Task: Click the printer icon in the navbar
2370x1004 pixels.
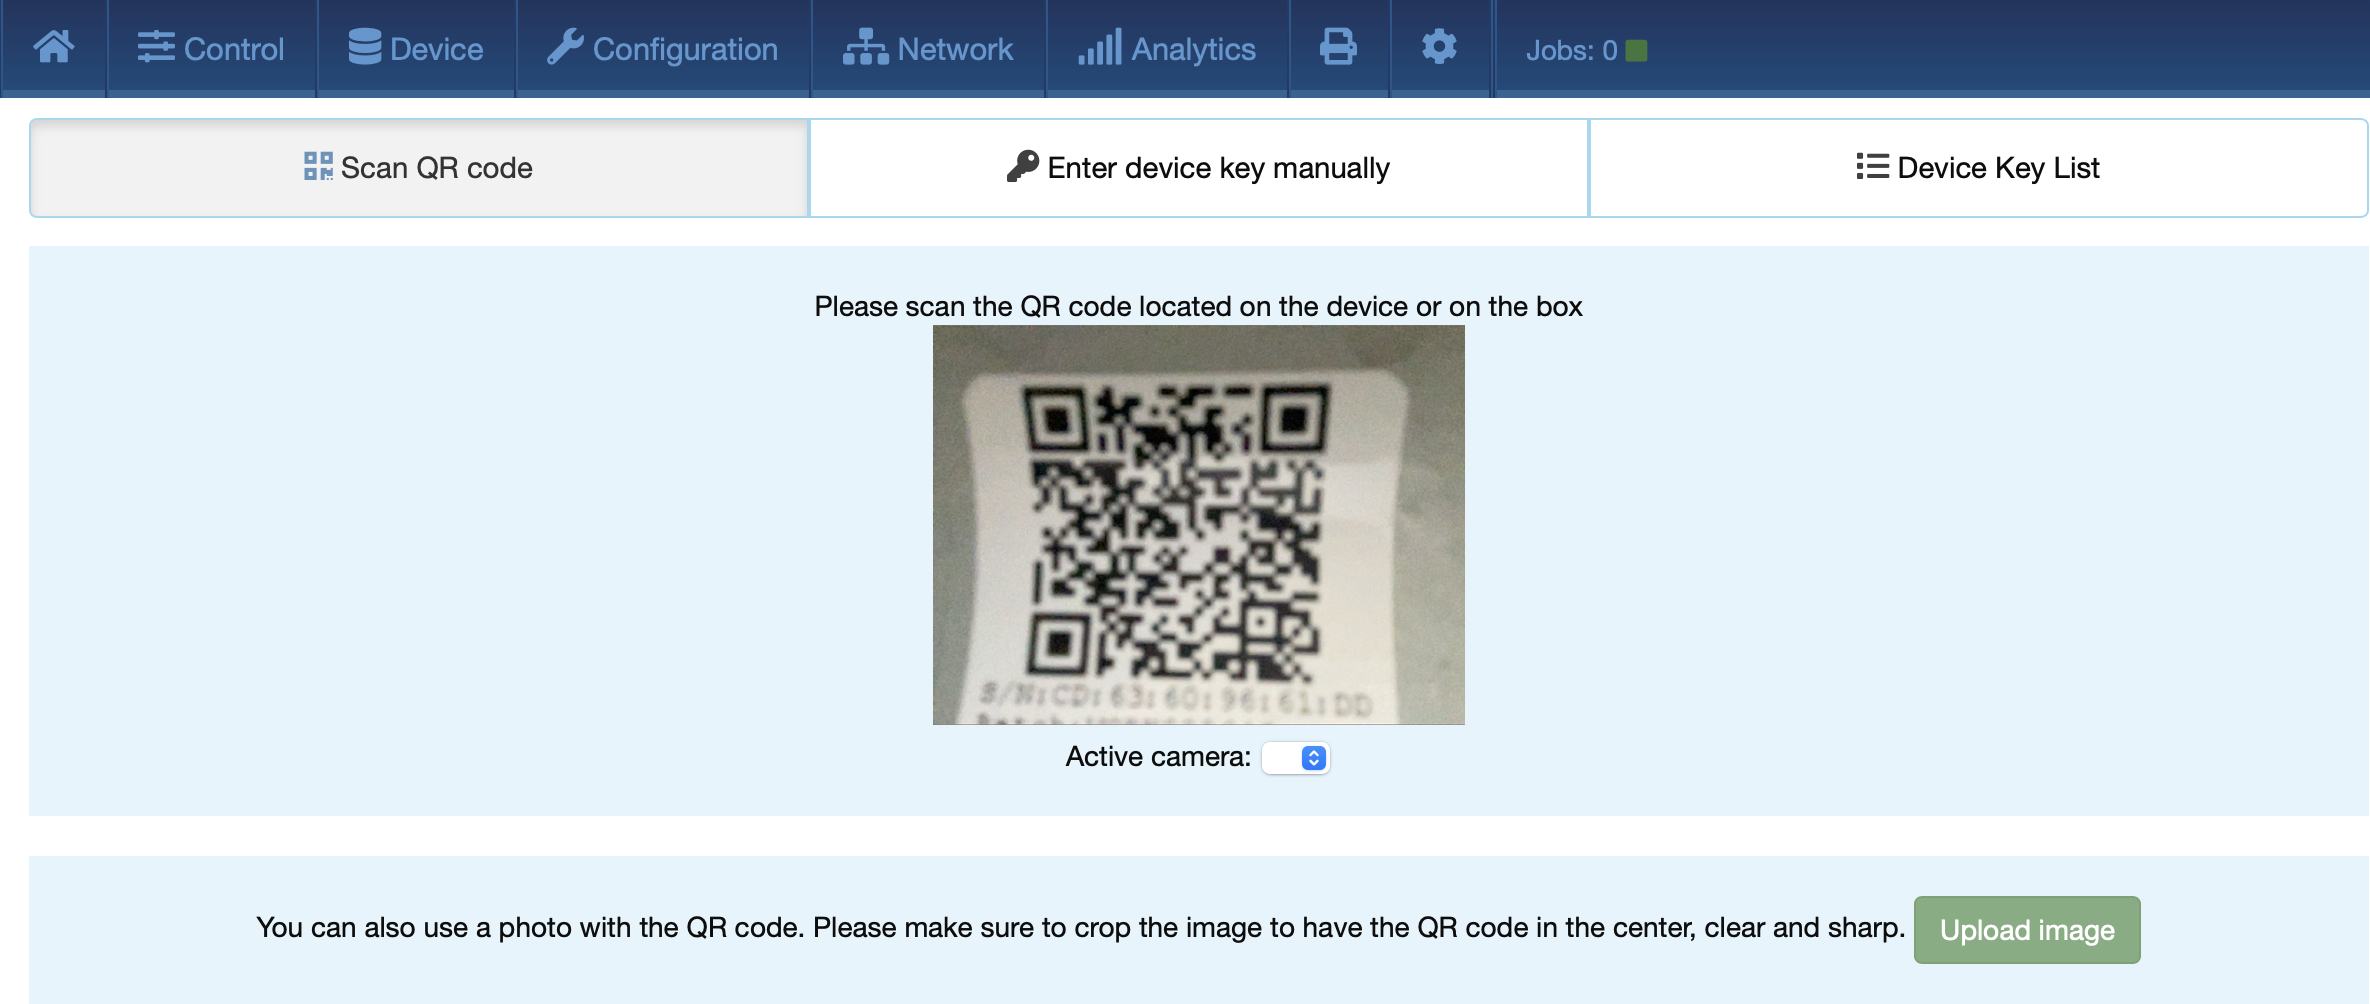Action: click(1338, 47)
